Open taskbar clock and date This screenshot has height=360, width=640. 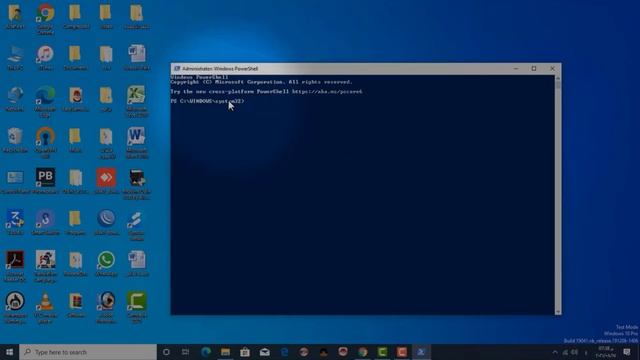[x=606, y=352]
